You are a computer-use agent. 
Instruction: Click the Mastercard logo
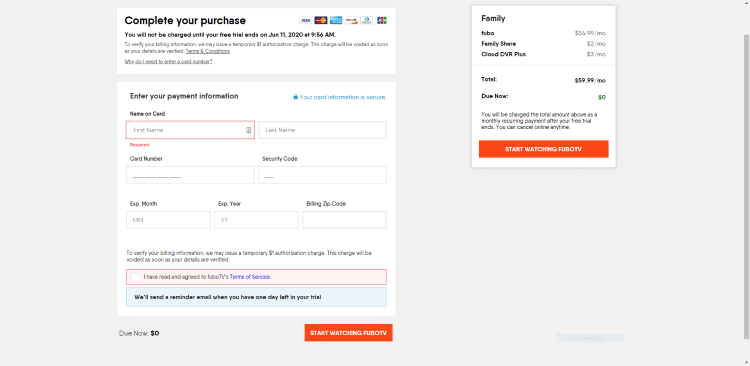[320, 20]
